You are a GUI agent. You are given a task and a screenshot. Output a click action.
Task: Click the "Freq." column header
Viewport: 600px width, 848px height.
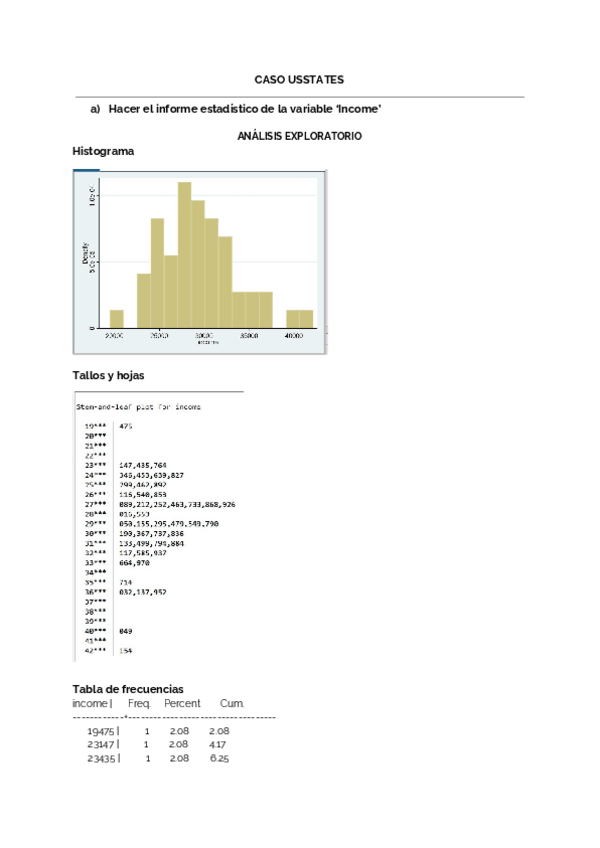140,704
